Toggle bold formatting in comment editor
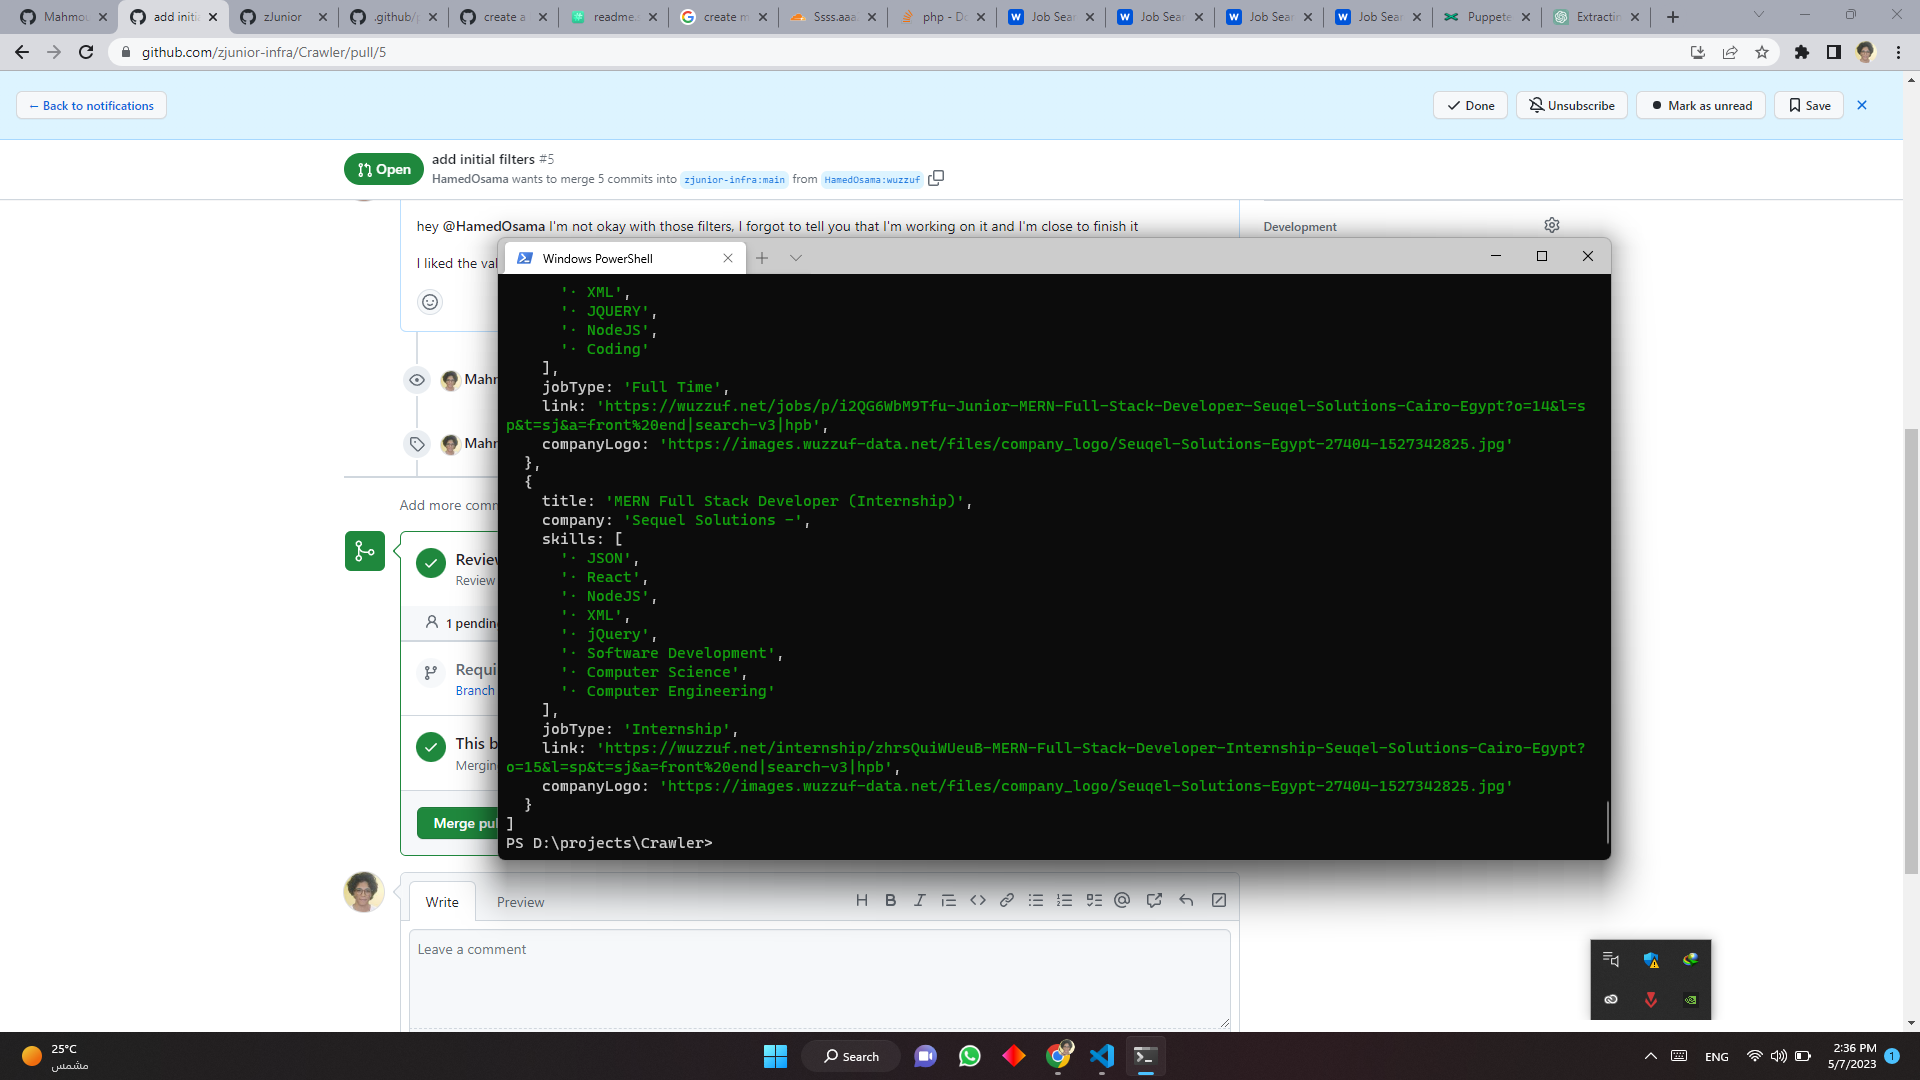Screen dimensions: 1920x1080 point(890,900)
